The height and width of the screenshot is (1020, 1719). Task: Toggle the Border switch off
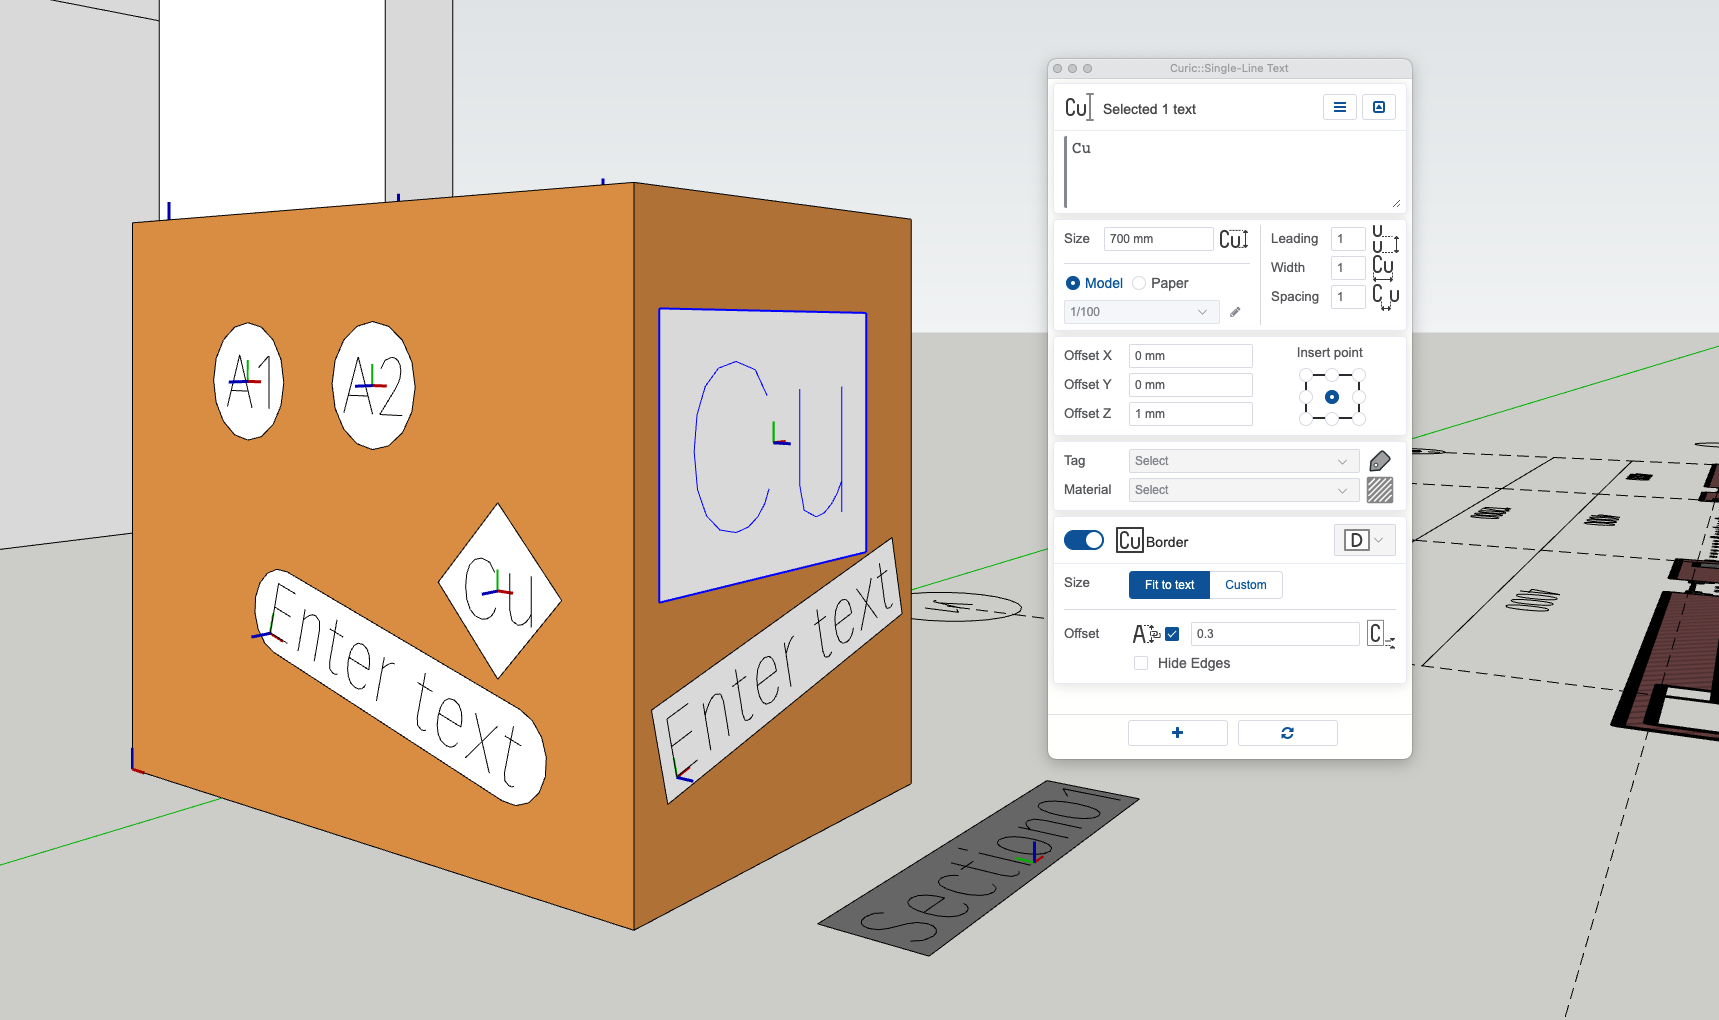1084,541
